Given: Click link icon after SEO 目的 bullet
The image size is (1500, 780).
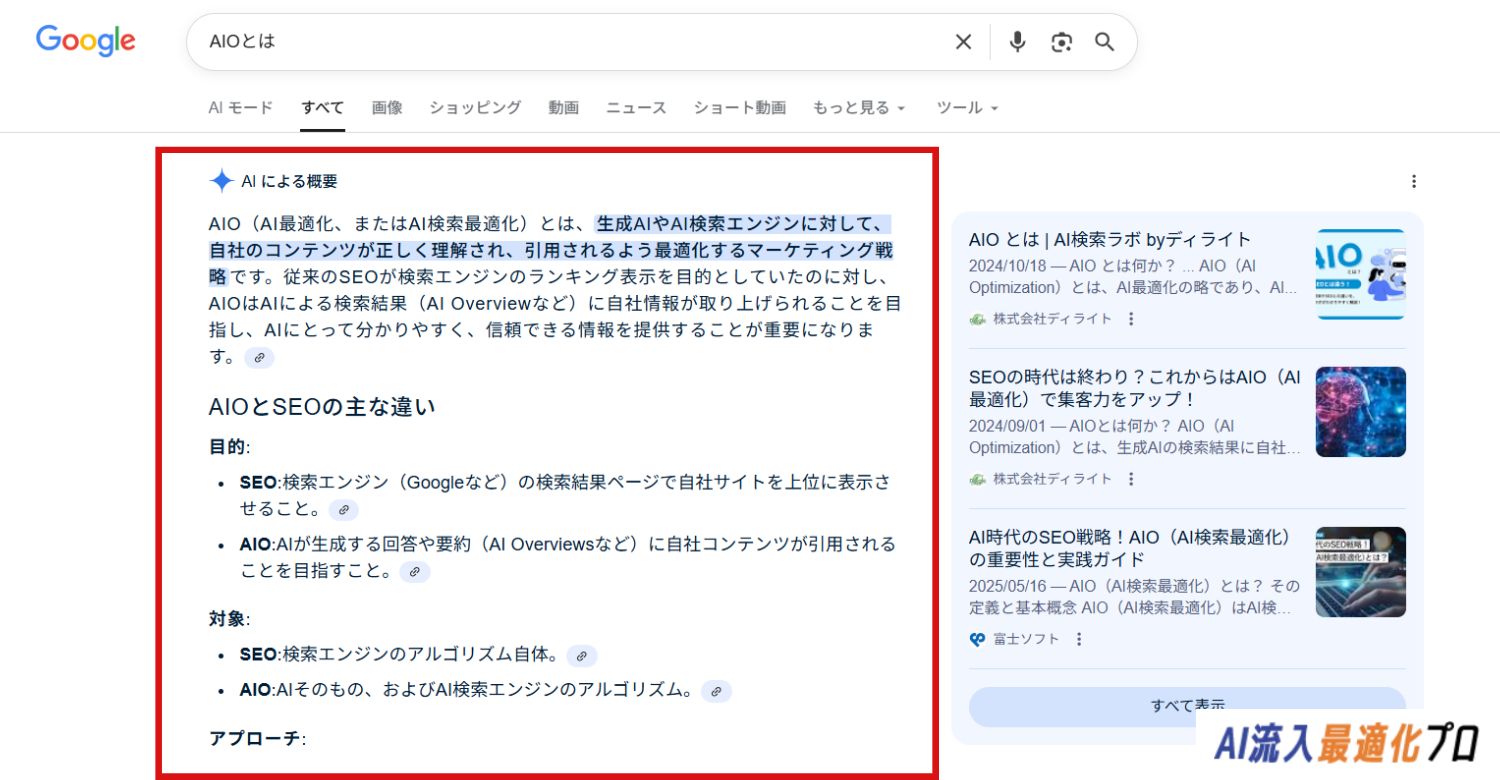Looking at the screenshot, I should pos(343,510).
